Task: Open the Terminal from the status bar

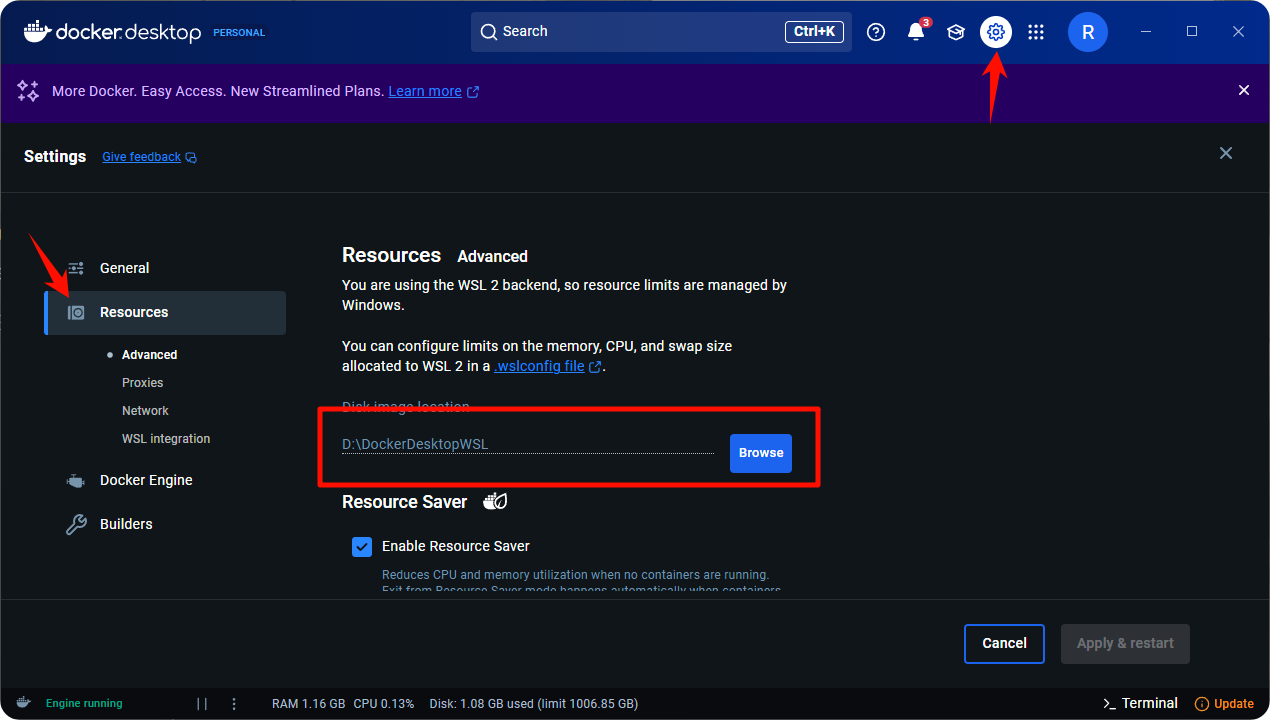Action: tap(1140, 703)
